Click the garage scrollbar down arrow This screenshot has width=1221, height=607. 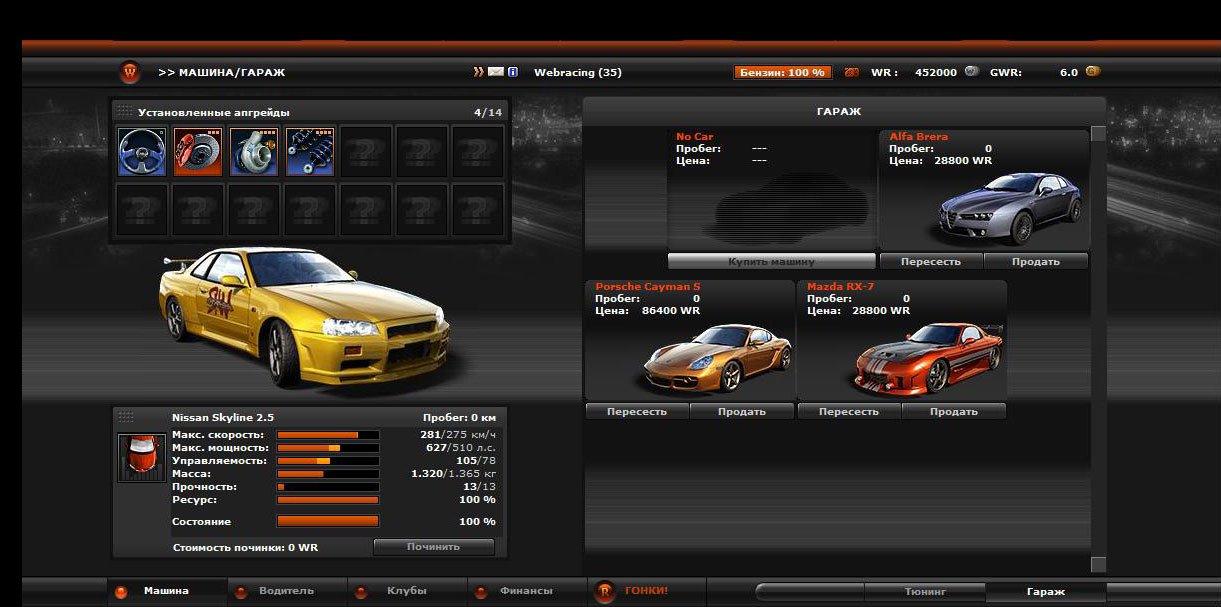tap(1098, 565)
